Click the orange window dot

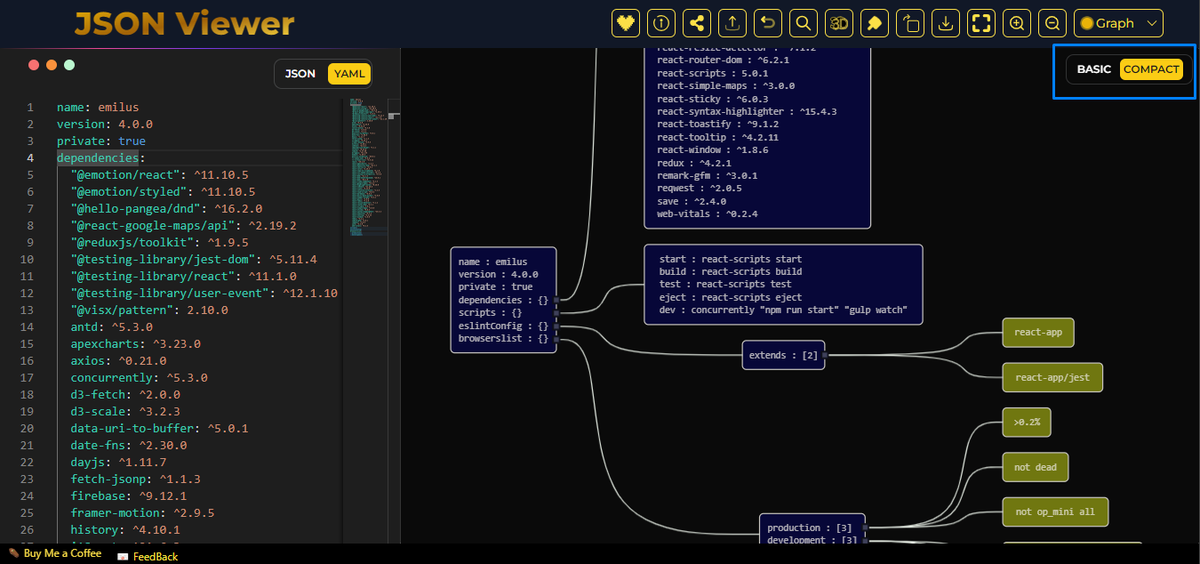coord(51,64)
